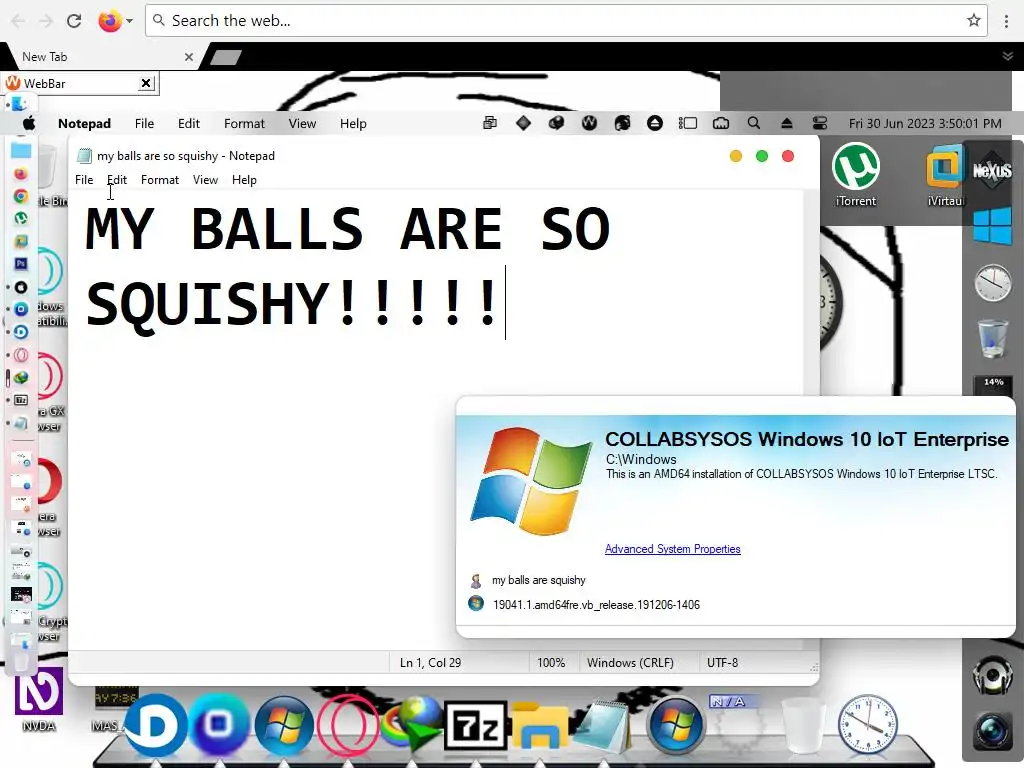Click the plain eject icon in the menu bar
The width and height of the screenshot is (1024, 768).
click(x=787, y=123)
